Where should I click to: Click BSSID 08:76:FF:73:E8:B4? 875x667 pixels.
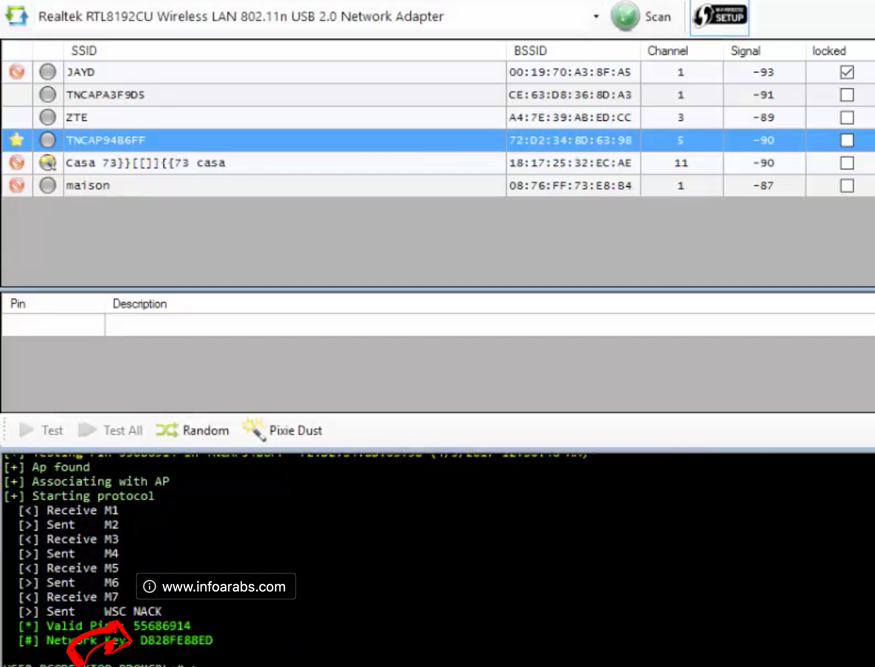click(x=570, y=185)
